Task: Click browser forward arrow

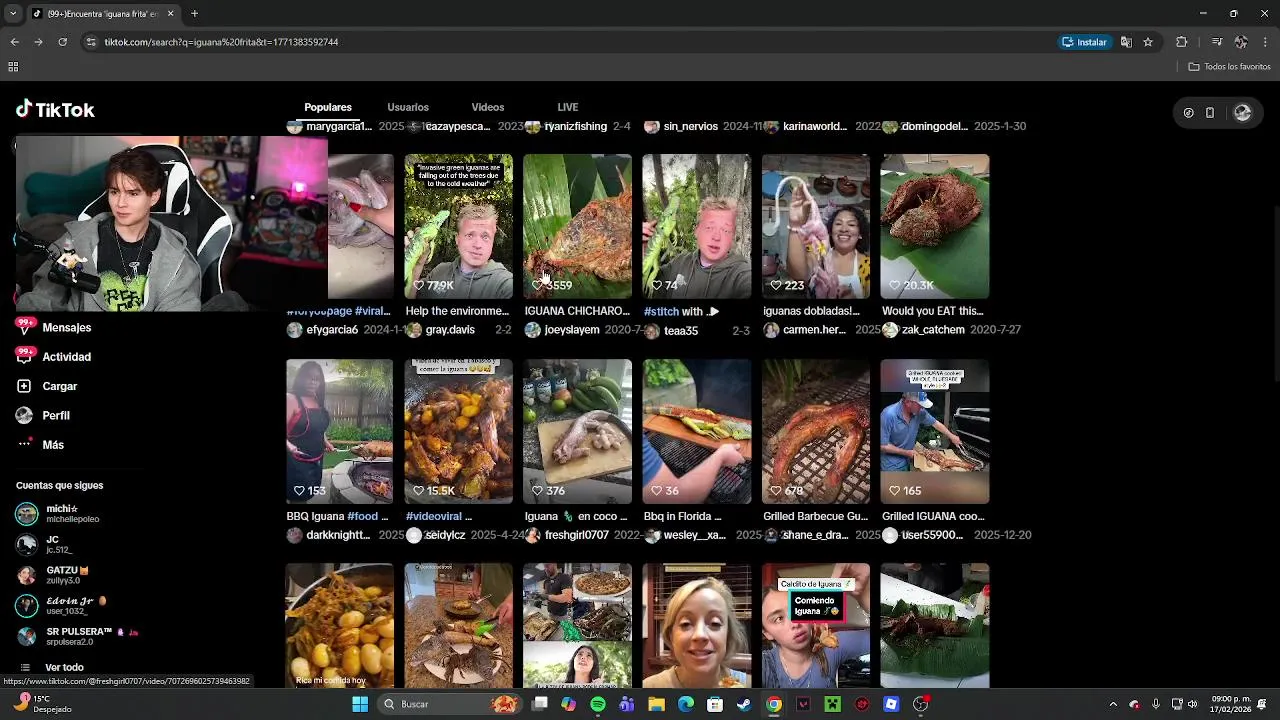Action: (x=38, y=42)
